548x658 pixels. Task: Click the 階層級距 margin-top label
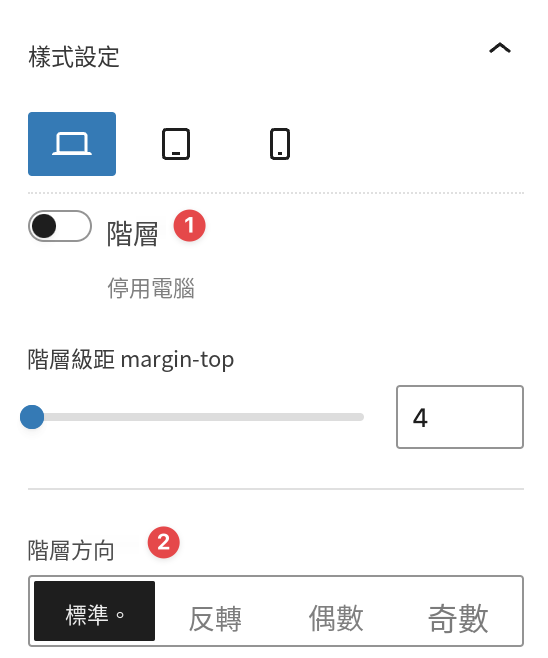pyautogui.click(x=131, y=360)
